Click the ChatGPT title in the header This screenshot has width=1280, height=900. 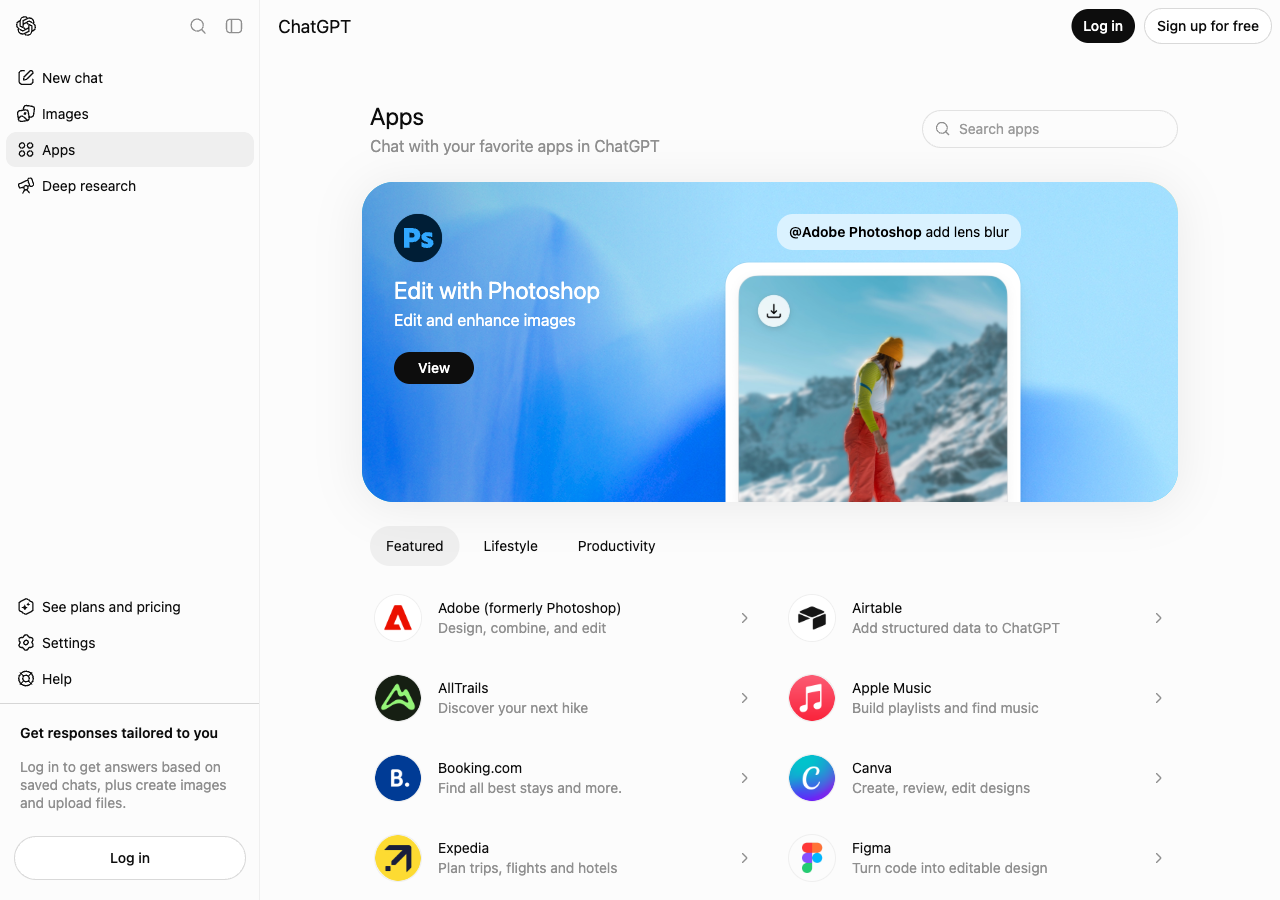coord(314,27)
